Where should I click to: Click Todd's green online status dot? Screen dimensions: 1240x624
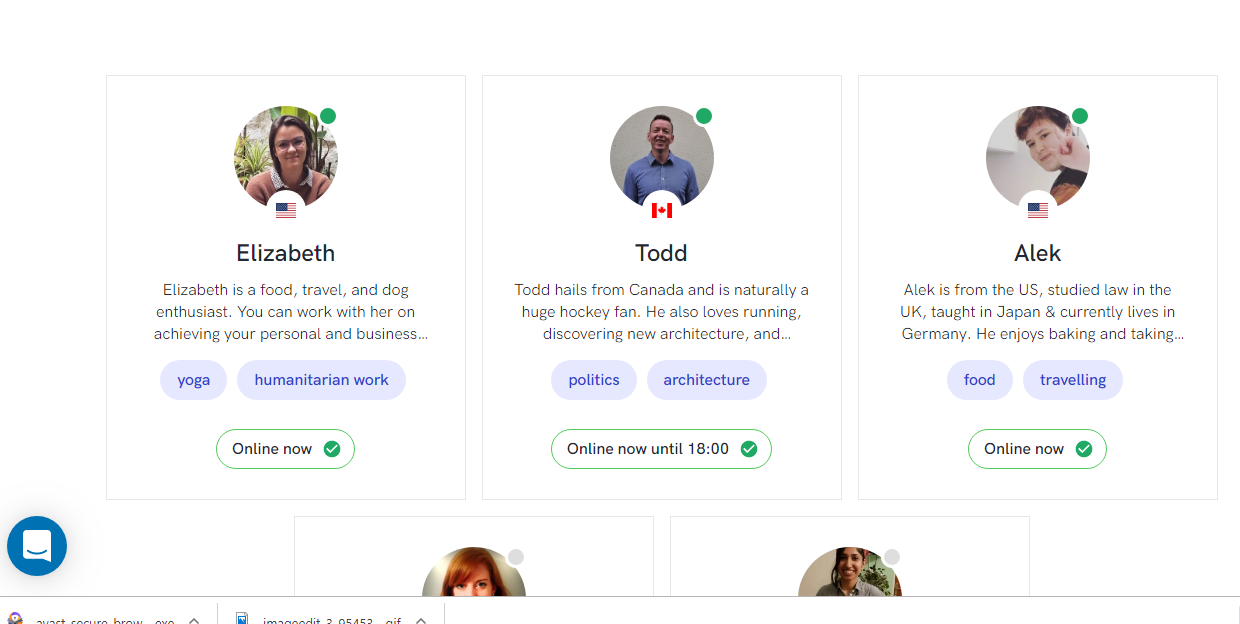click(704, 116)
